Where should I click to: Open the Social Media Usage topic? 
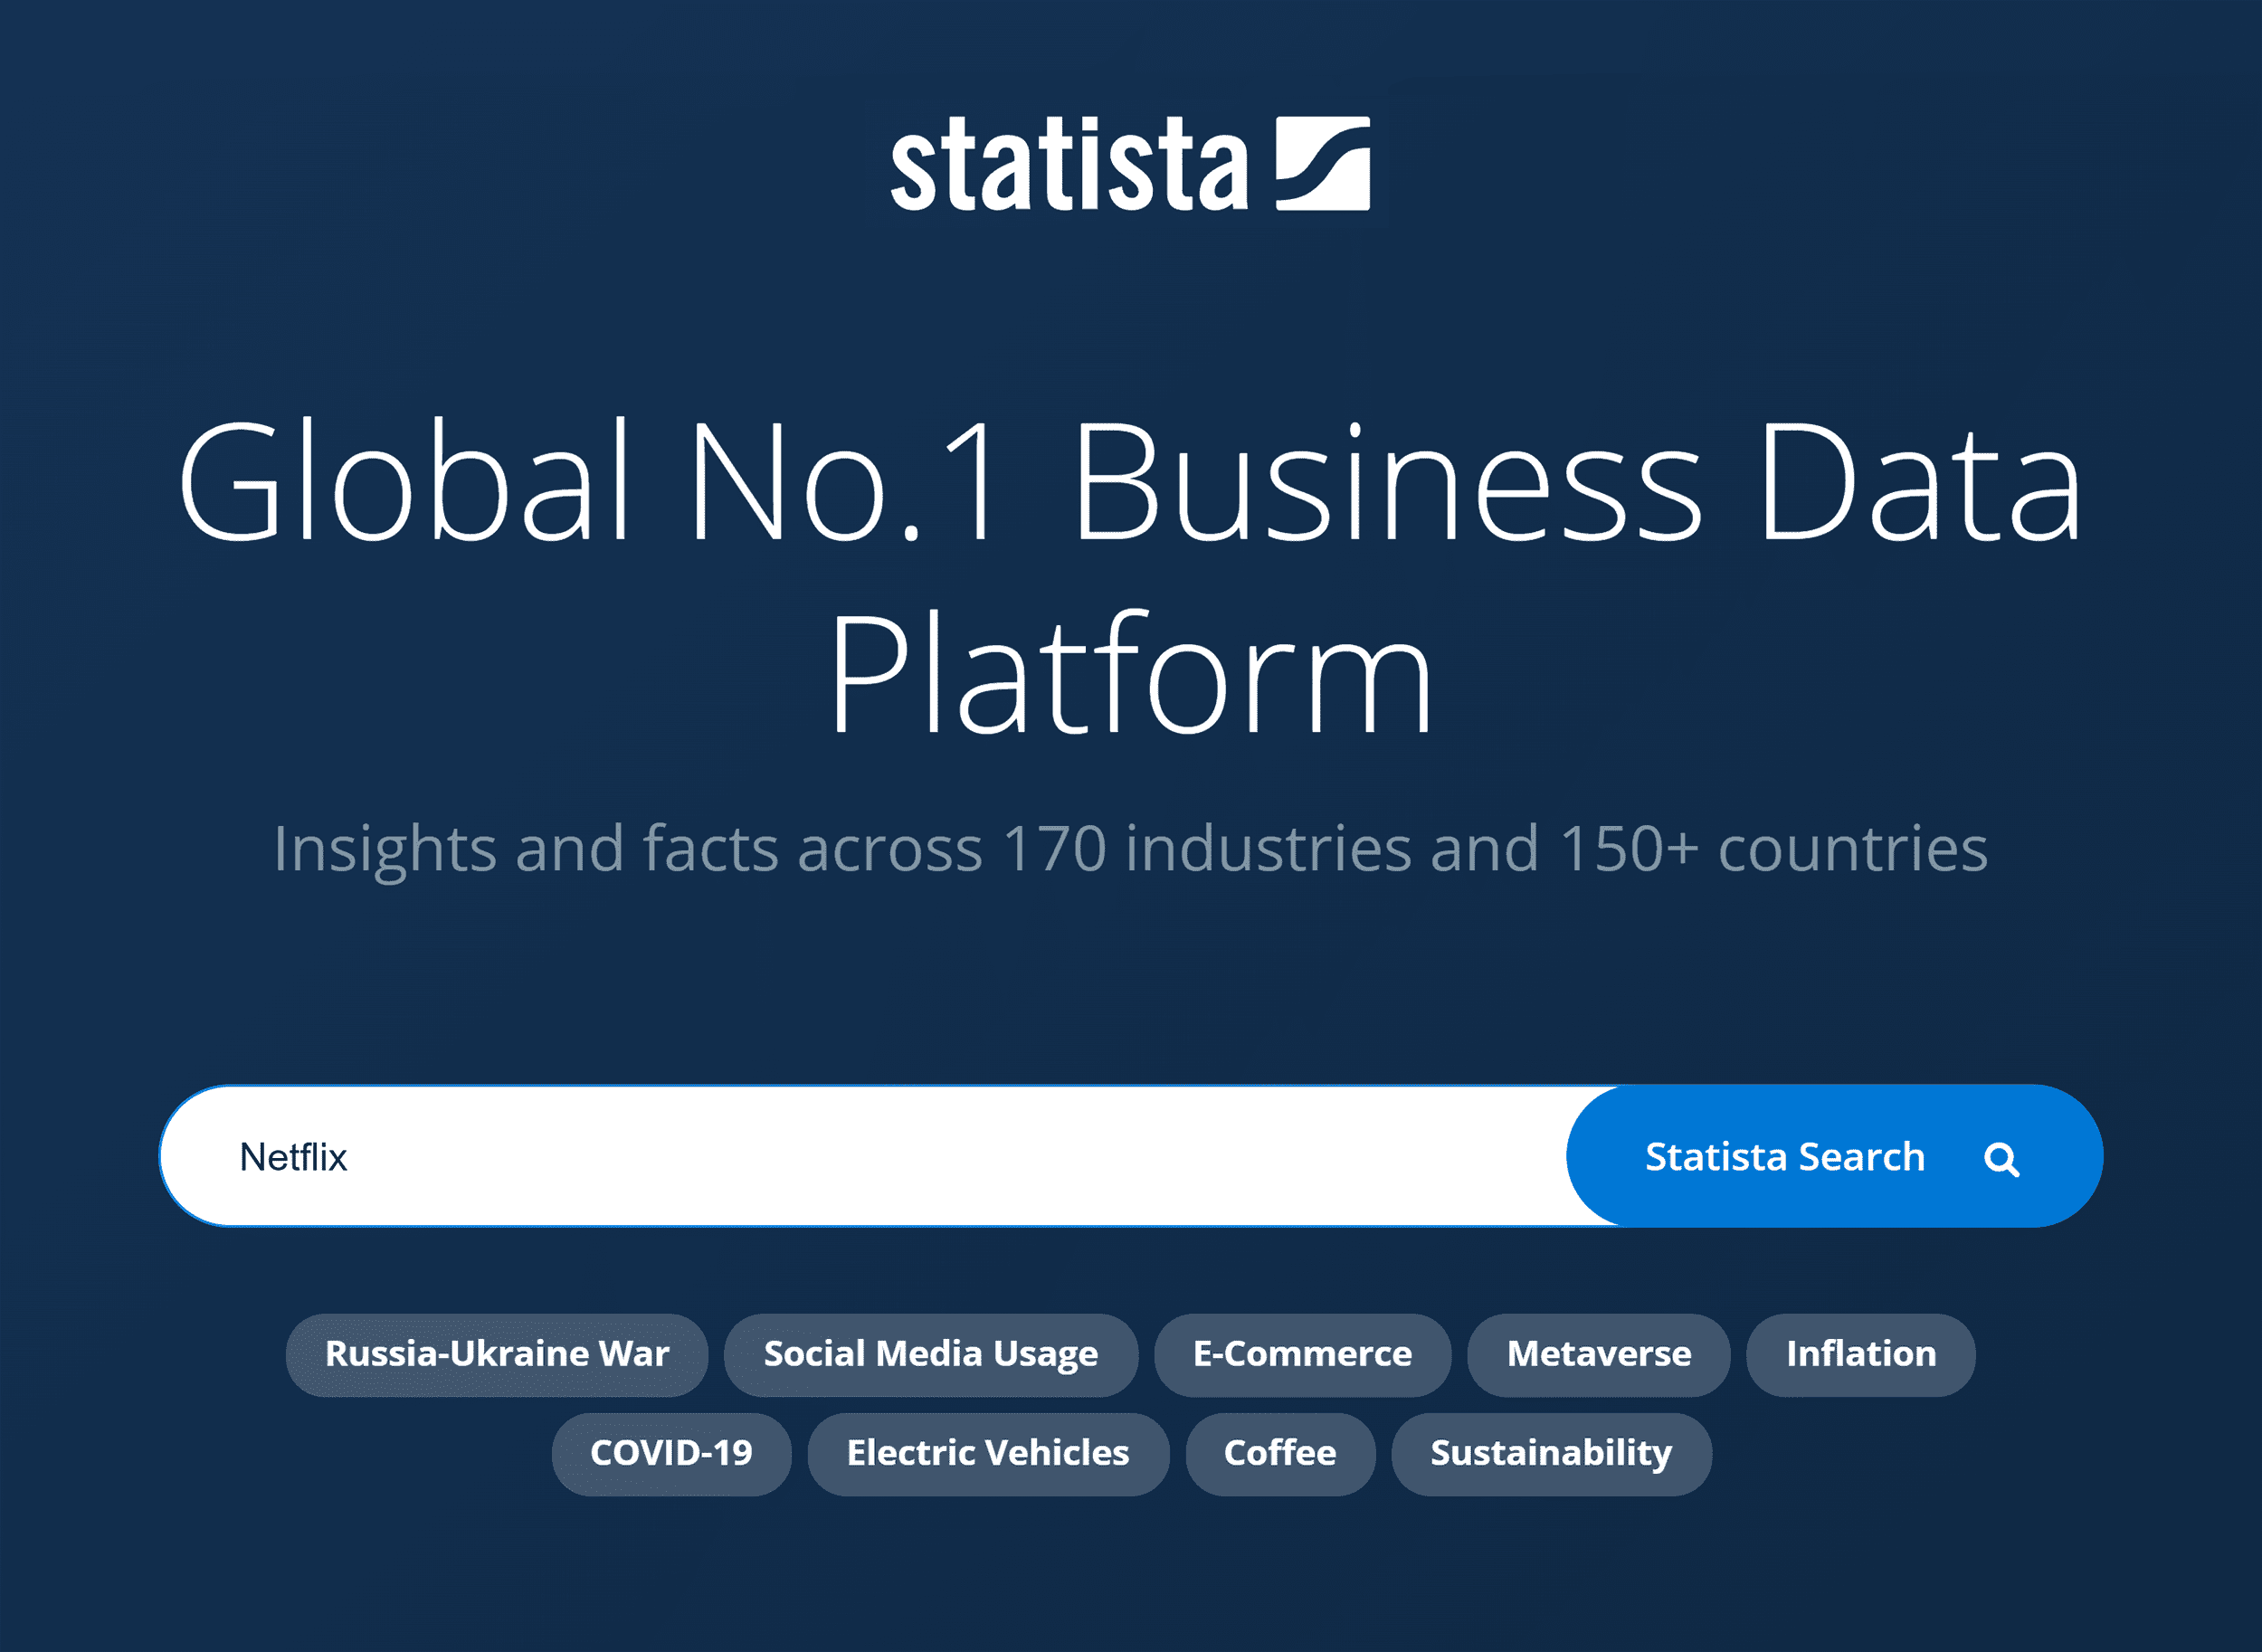[930, 1354]
